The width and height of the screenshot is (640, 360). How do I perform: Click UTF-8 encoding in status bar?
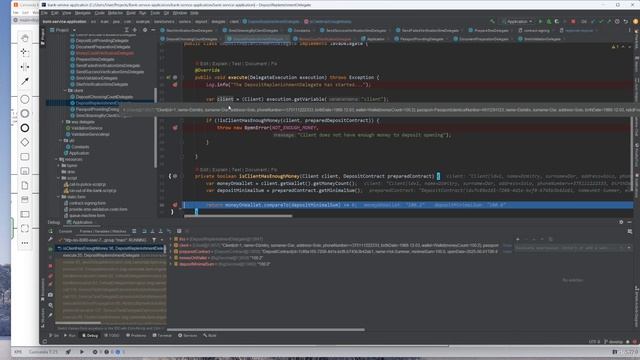click(x=594, y=342)
